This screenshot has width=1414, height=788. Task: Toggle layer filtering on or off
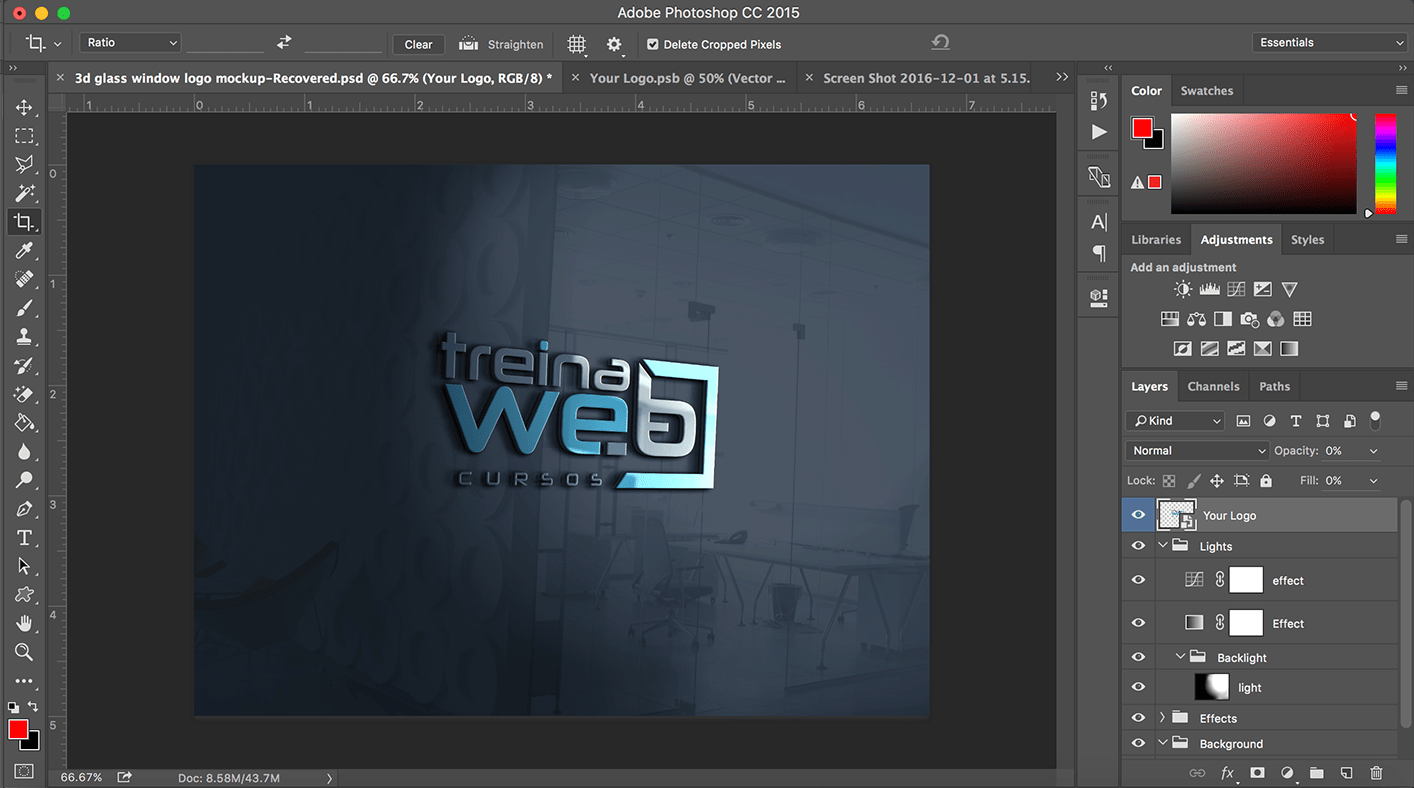click(1375, 420)
